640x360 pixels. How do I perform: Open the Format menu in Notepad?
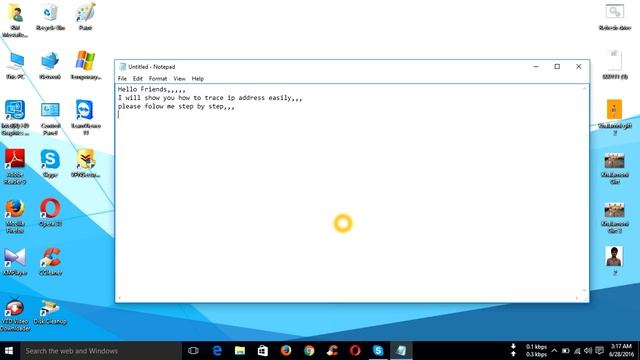click(158, 78)
